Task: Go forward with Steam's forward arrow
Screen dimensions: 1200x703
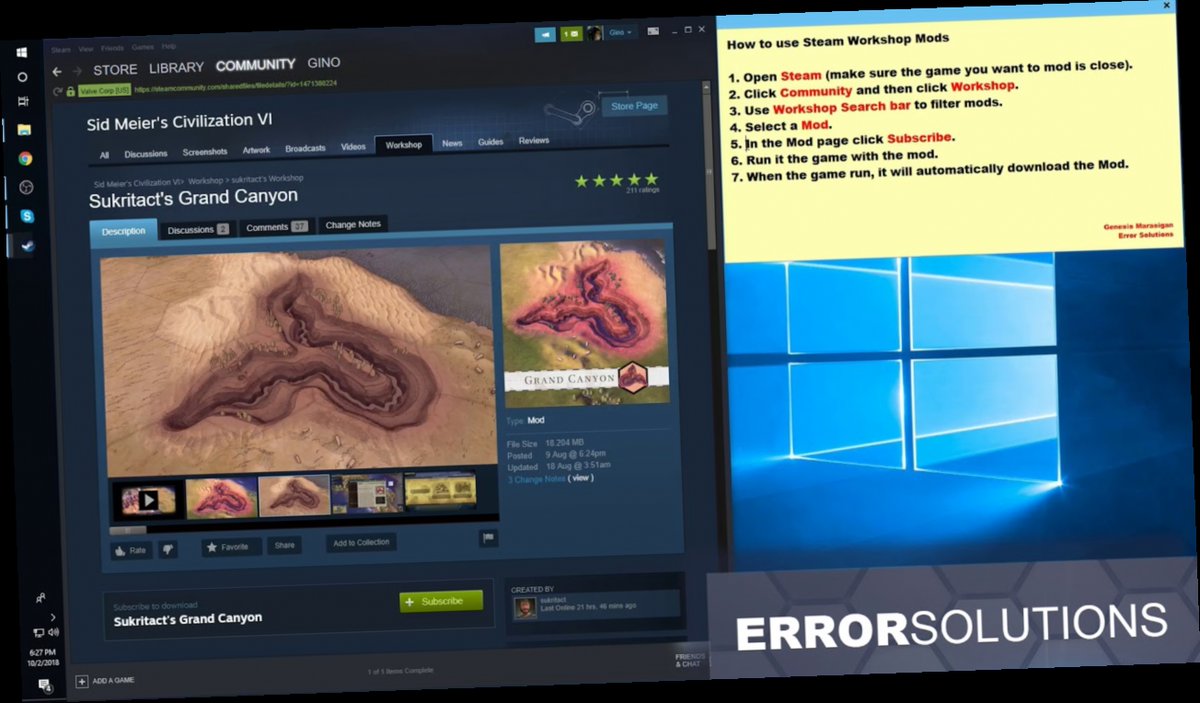Action: click(x=79, y=71)
